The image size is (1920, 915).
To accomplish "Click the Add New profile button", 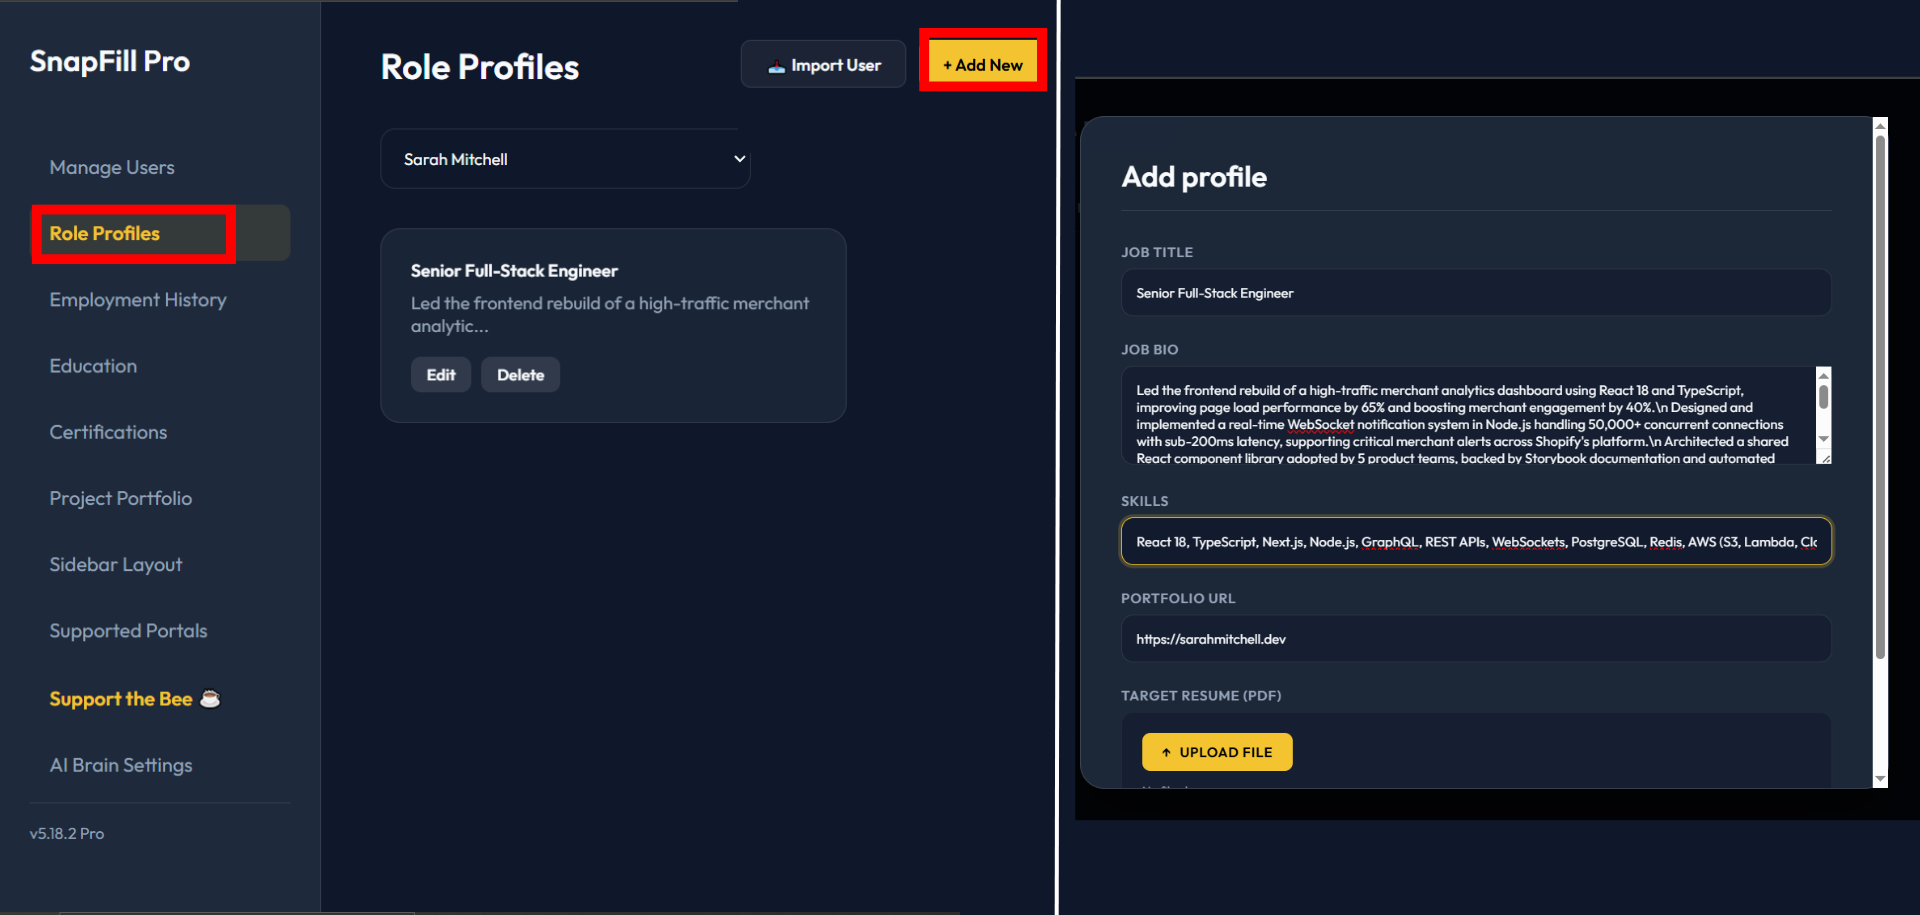I will 981,62.
